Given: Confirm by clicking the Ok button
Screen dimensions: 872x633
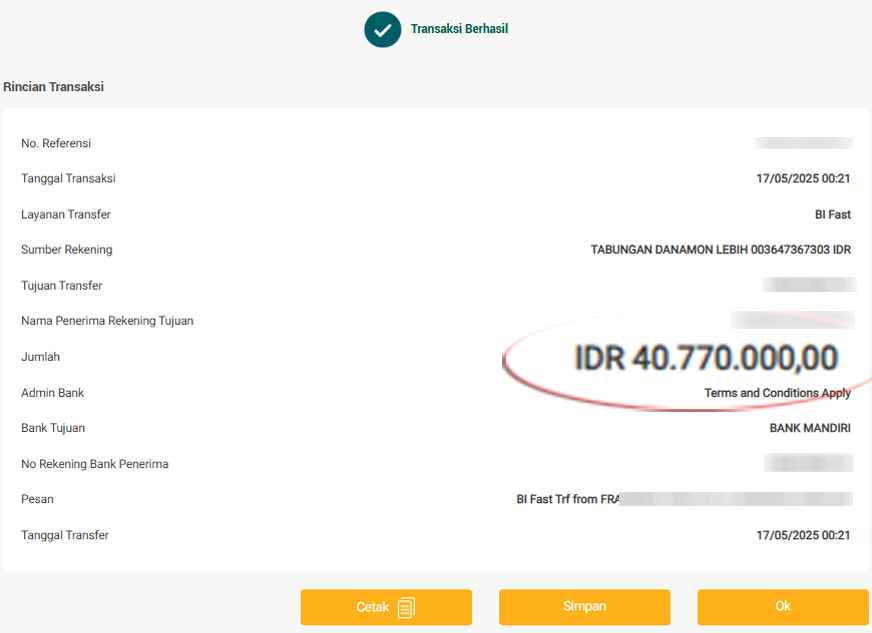Looking at the screenshot, I should 782,607.
